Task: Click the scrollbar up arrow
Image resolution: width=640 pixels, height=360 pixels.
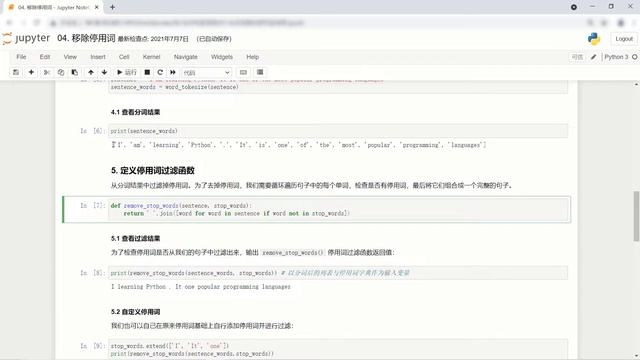Action: click(x=636, y=84)
